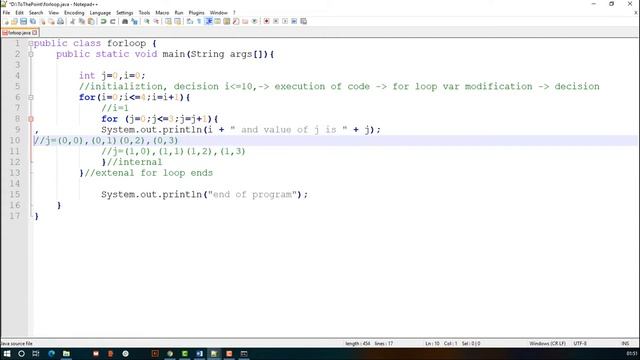Click the Copy toolbar icon

click(x=82, y=21)
